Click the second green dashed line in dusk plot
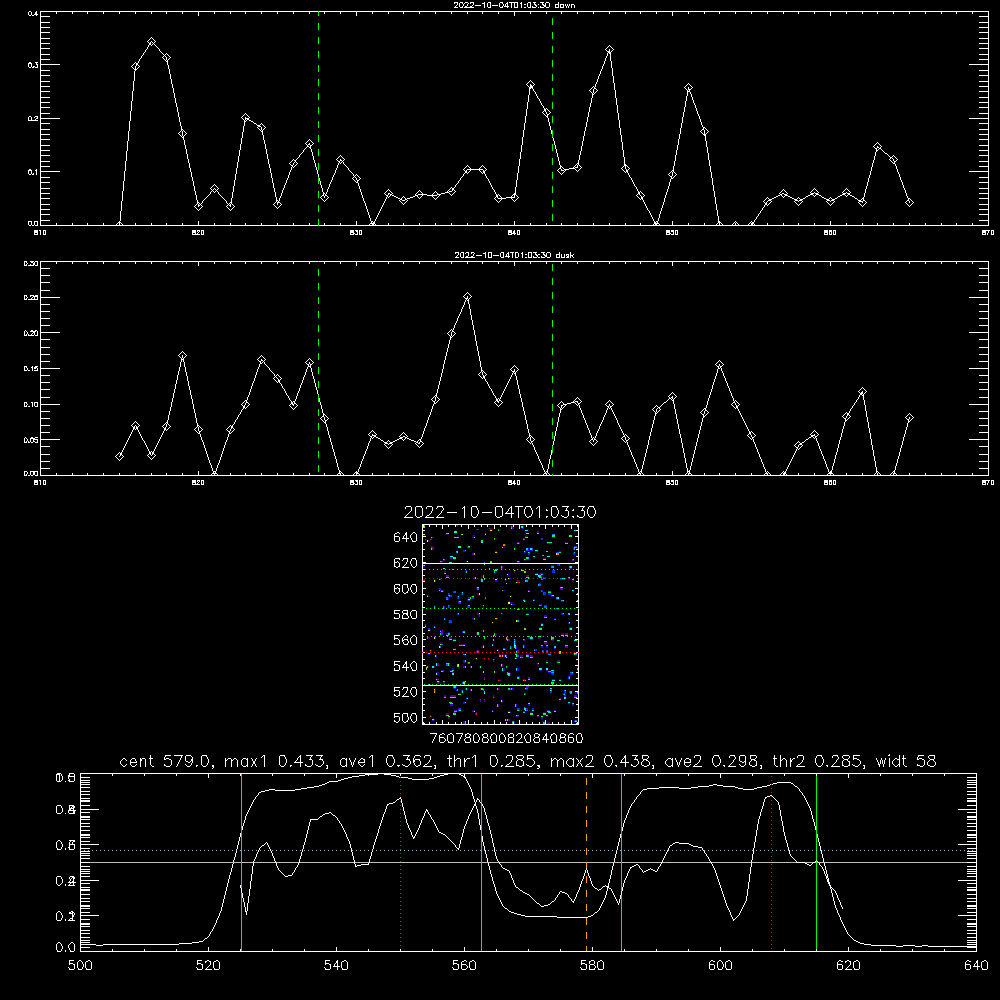The image size is (1000, 1000). [x=552, y=369]
